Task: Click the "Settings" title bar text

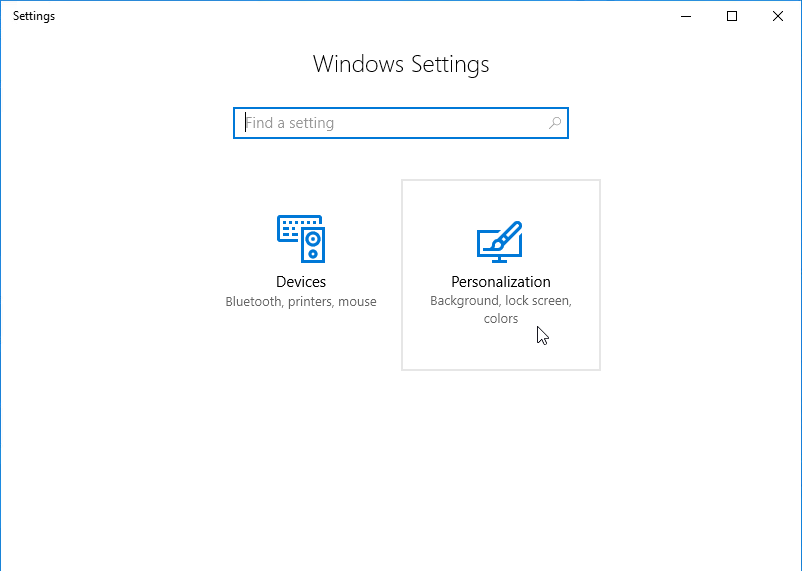Action: (34, 16)
